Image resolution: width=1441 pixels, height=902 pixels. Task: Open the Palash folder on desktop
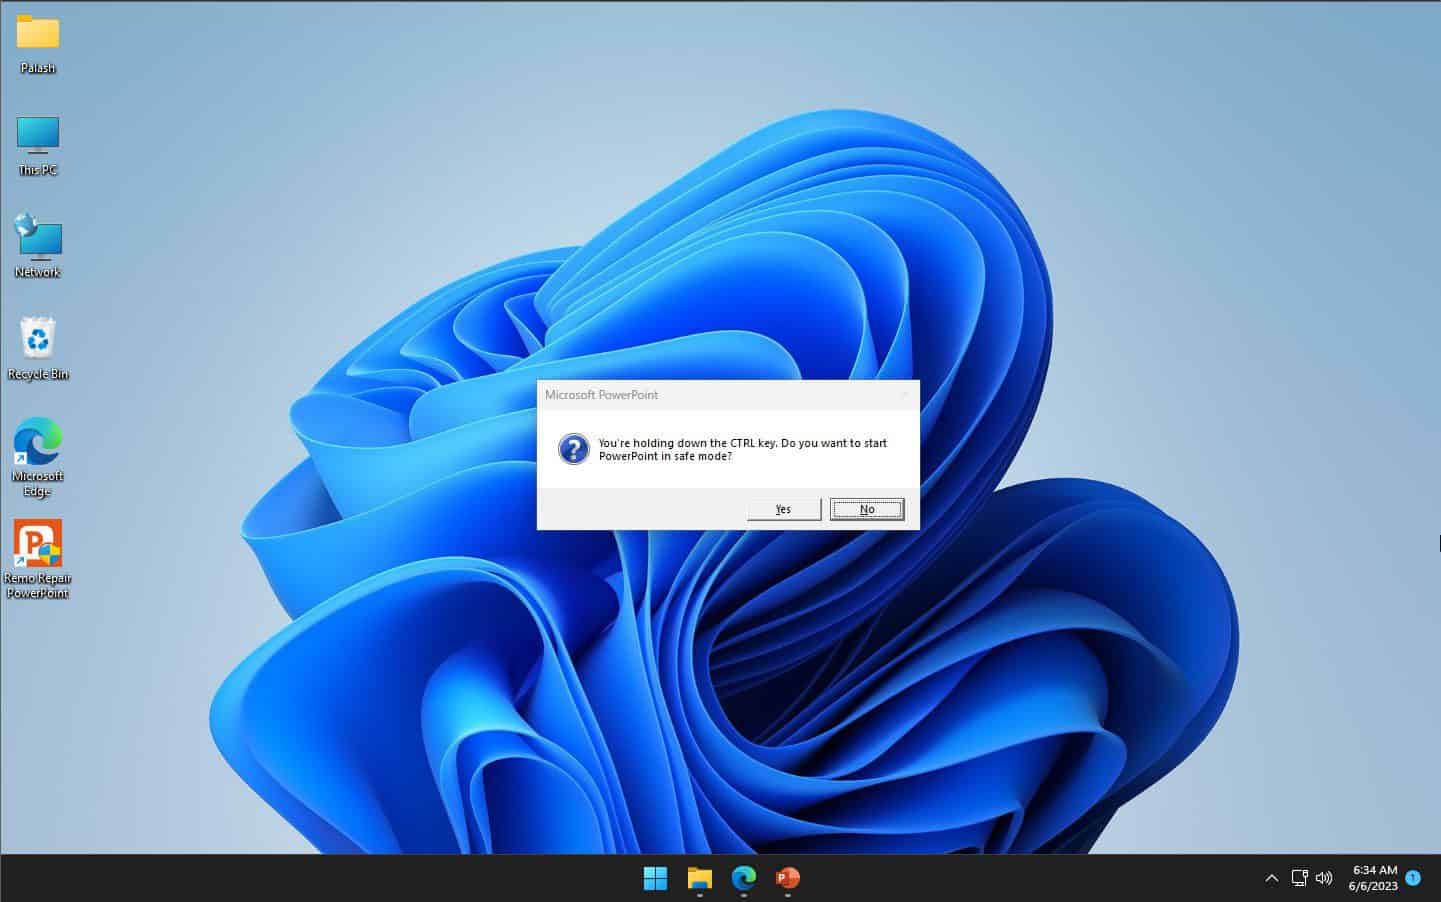[38, 44]
